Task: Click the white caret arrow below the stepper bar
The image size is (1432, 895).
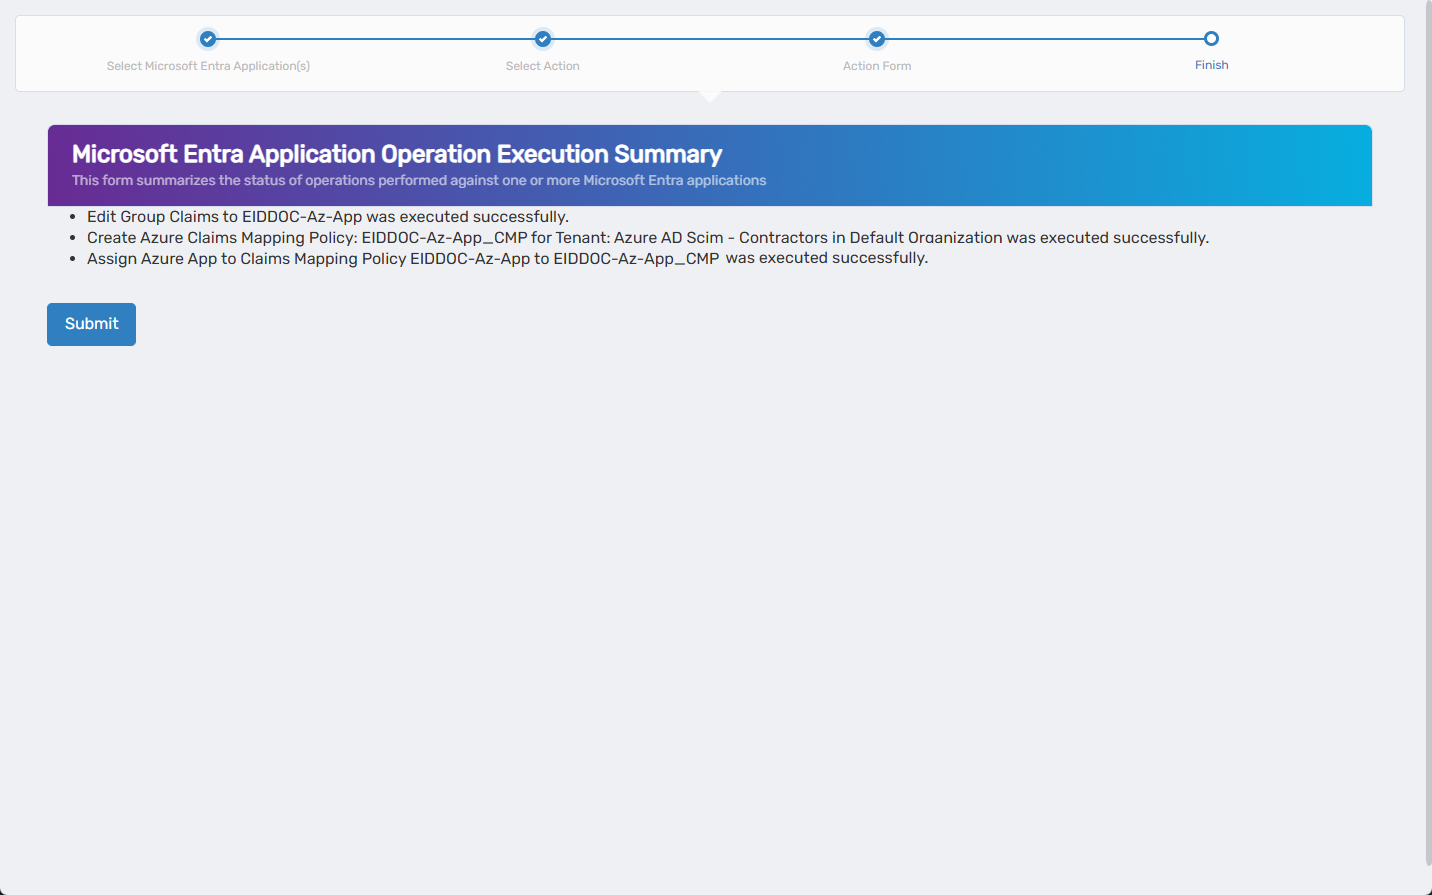Action: coord(710,95)
